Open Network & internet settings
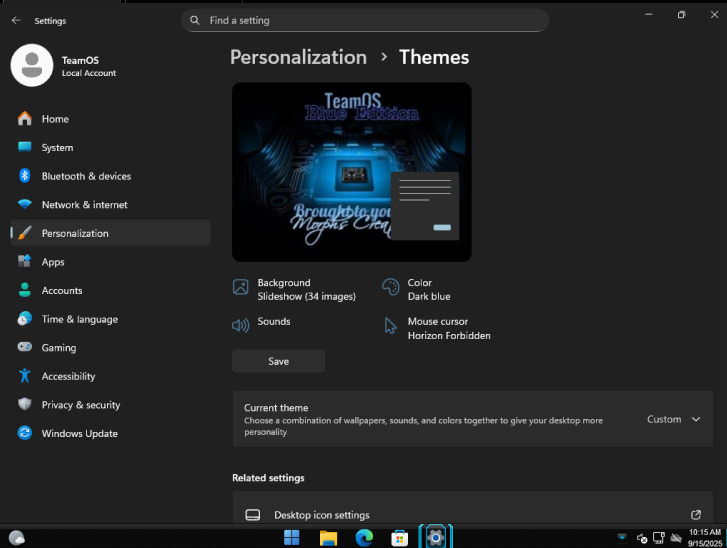Screen dimensions: 727x548 tap(110, 204)
